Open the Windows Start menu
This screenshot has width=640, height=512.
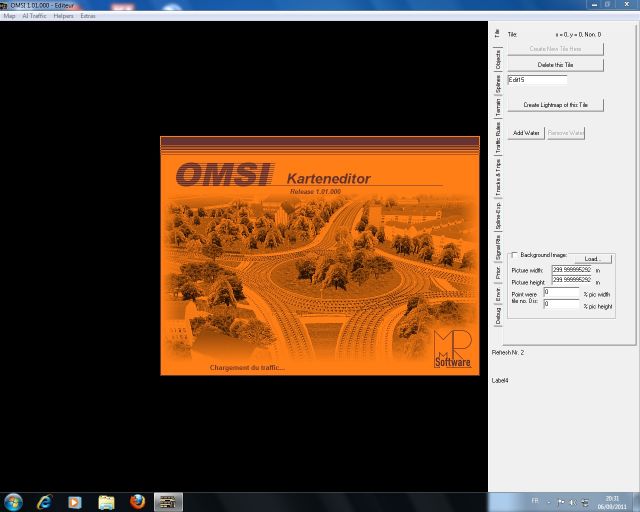tap(13, 502)
